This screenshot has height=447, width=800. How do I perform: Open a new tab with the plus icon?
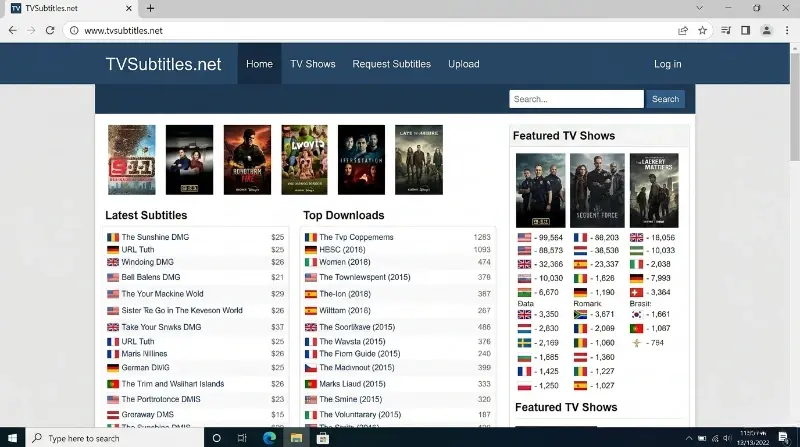[150, 8]
